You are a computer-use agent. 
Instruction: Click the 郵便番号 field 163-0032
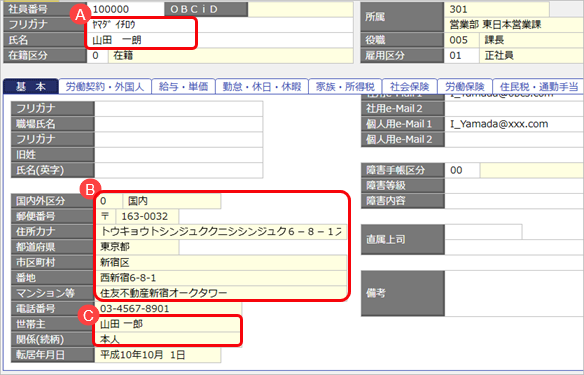point(147,216)
